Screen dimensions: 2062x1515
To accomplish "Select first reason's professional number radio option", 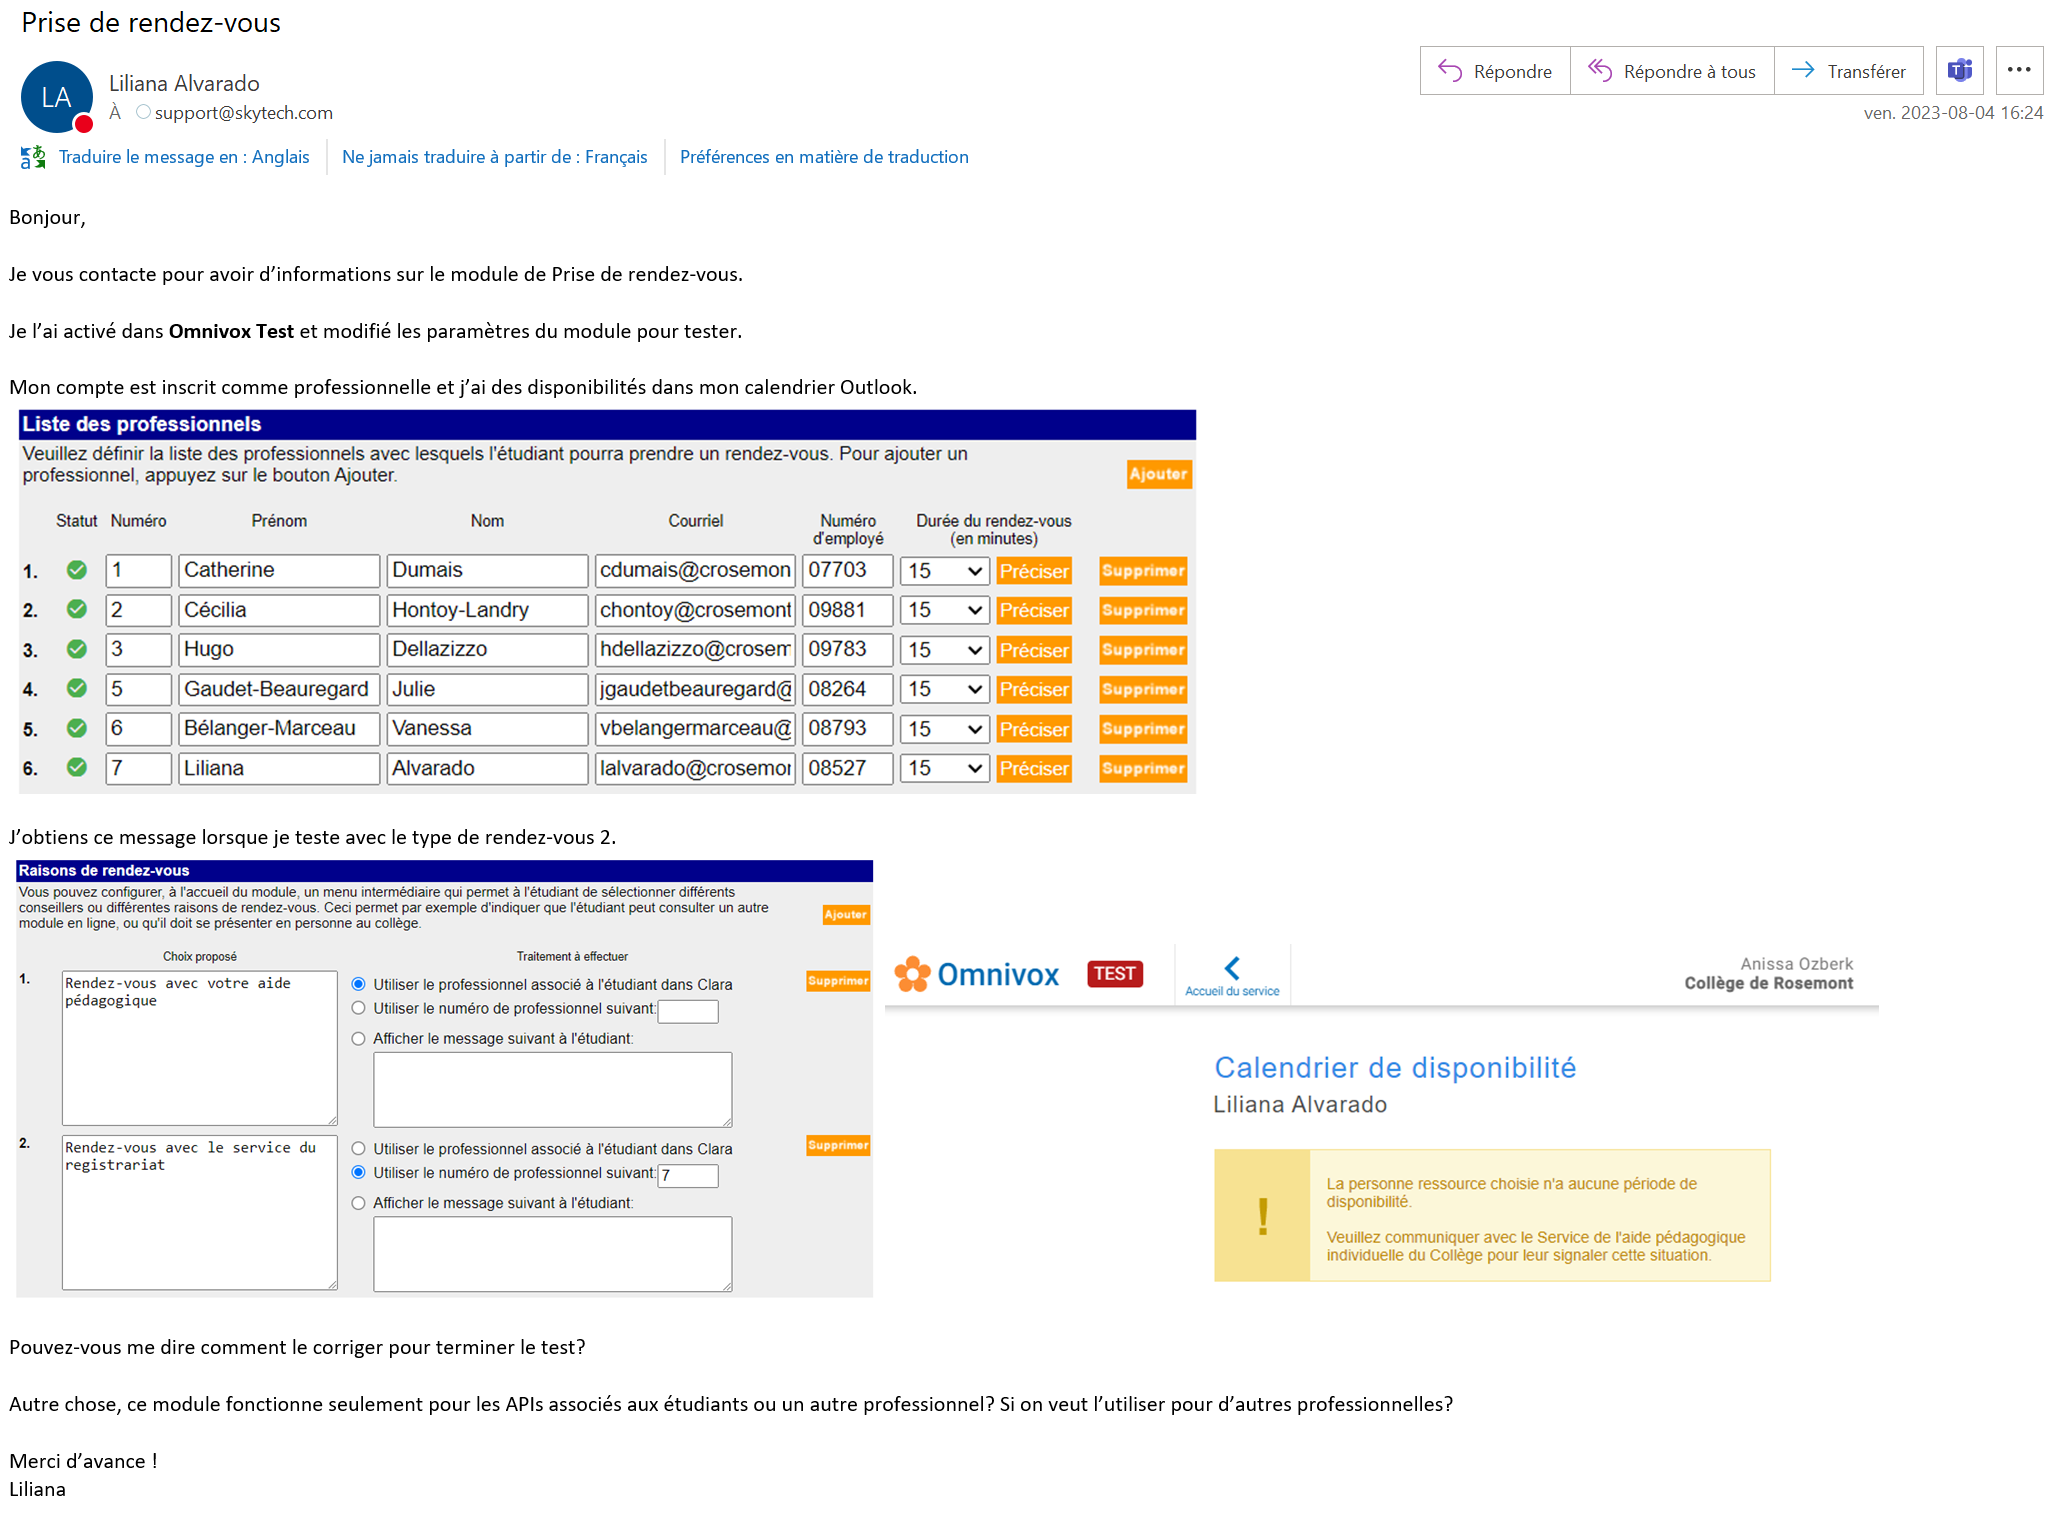I will click(358, 1008).
